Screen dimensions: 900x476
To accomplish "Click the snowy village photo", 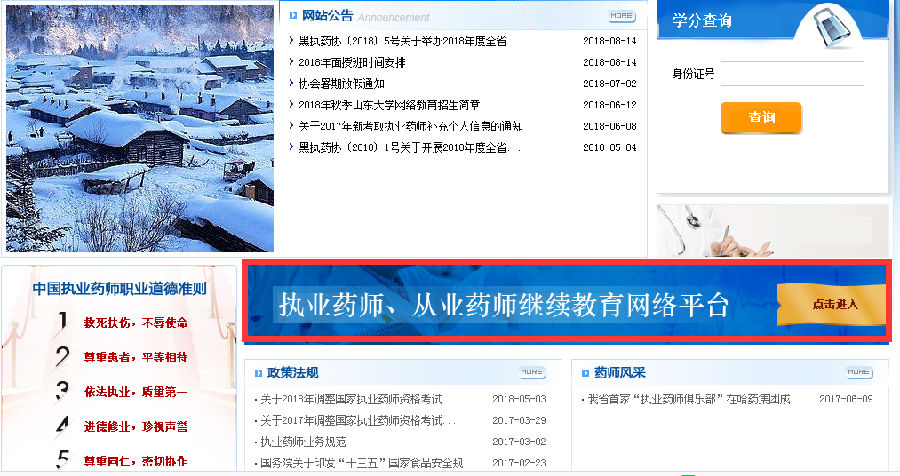I will [x=140, y=126].
